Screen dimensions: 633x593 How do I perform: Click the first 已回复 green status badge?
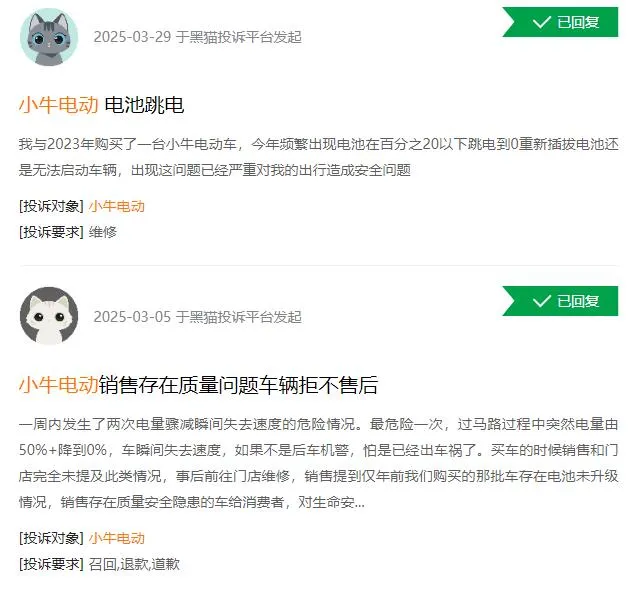(x=560, y=22)
